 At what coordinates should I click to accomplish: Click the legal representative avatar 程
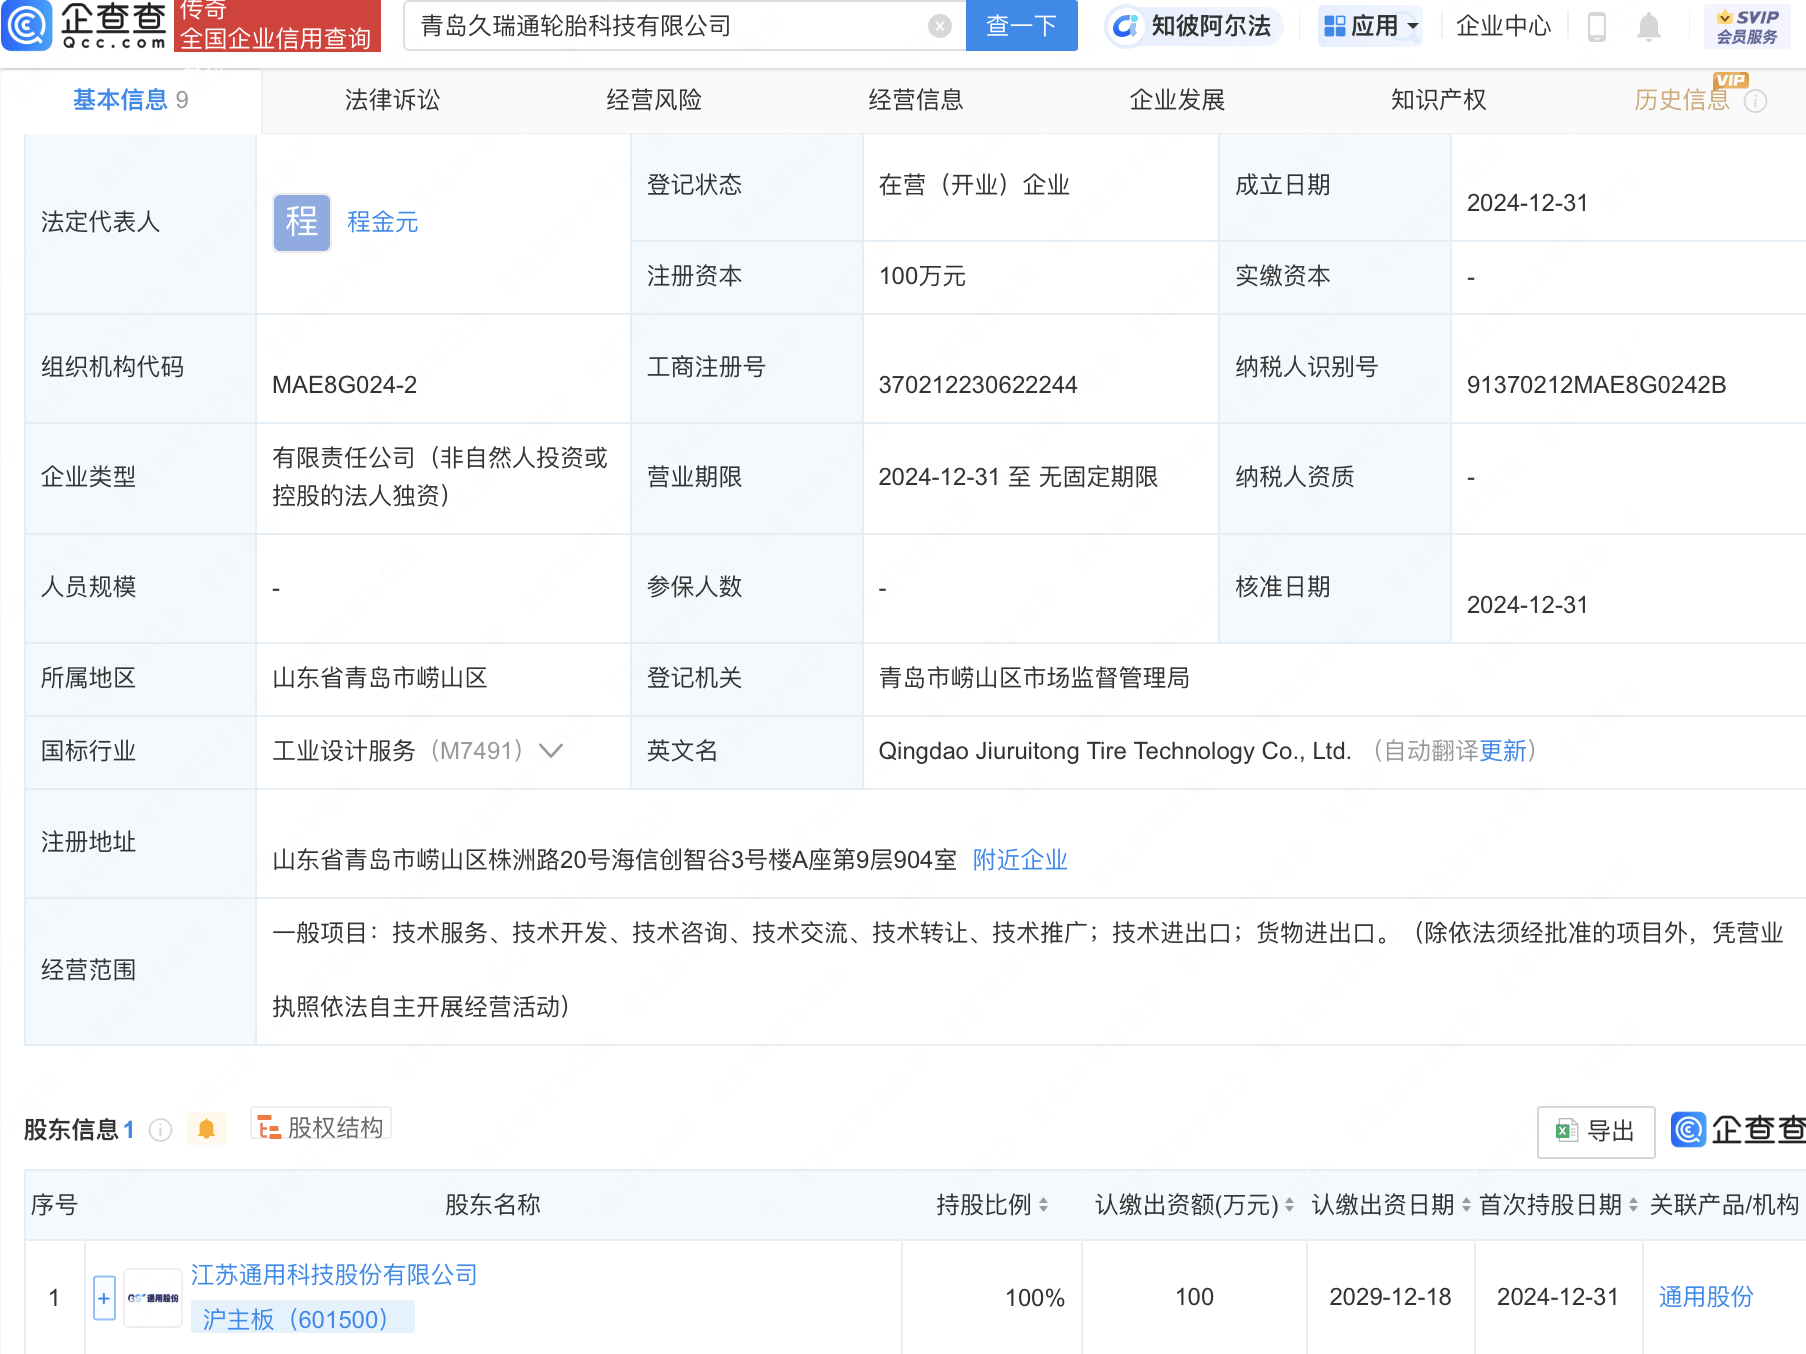(301, 222)
